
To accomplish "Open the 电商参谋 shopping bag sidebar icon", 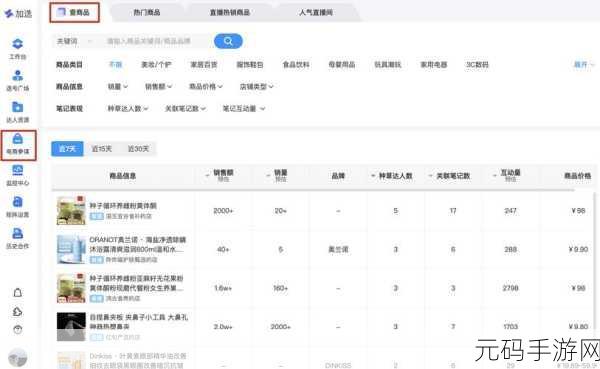I will tap(18, 139).
